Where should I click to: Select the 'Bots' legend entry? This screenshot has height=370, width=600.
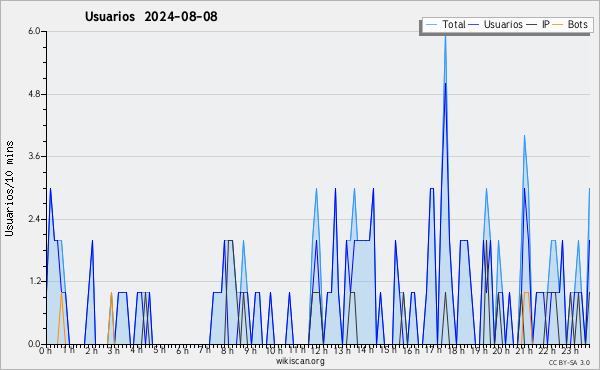click(577, 24)
